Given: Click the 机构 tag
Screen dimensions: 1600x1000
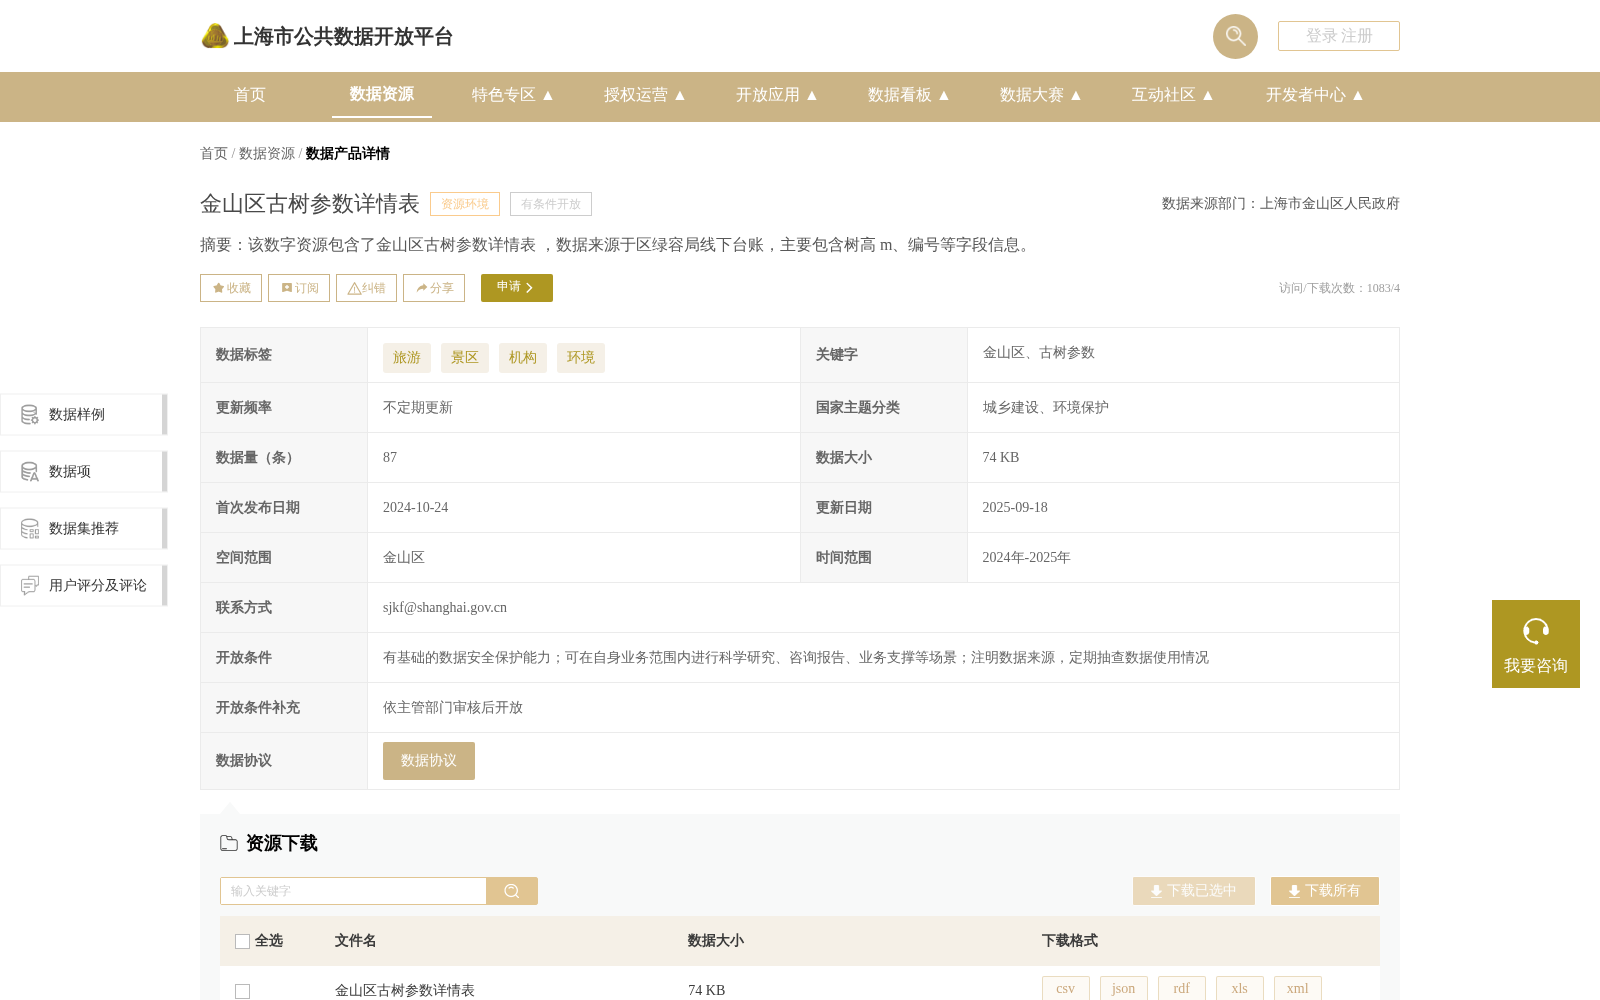Looking at the screenshot, I should pyautogui.click(x=523, y=358).
